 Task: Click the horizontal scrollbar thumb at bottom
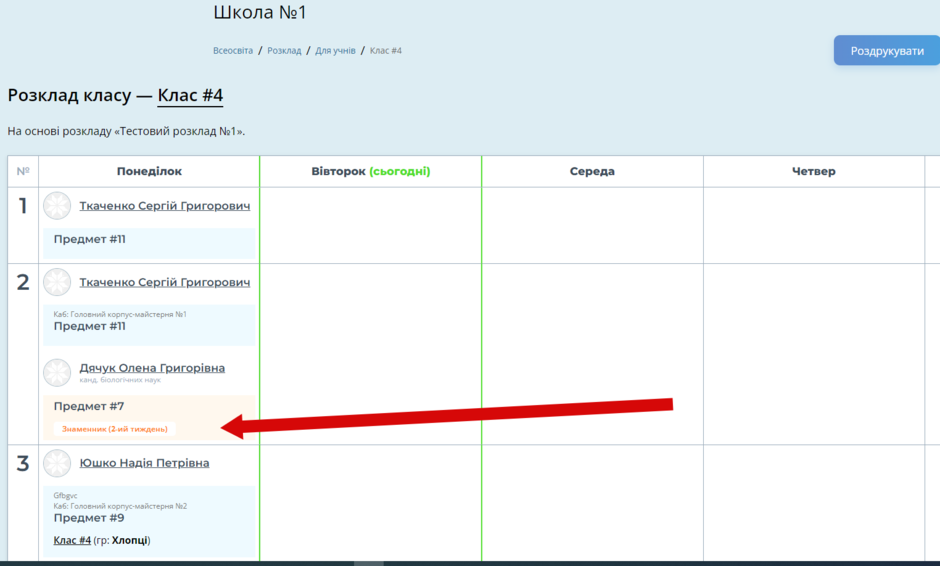(369, 564)
